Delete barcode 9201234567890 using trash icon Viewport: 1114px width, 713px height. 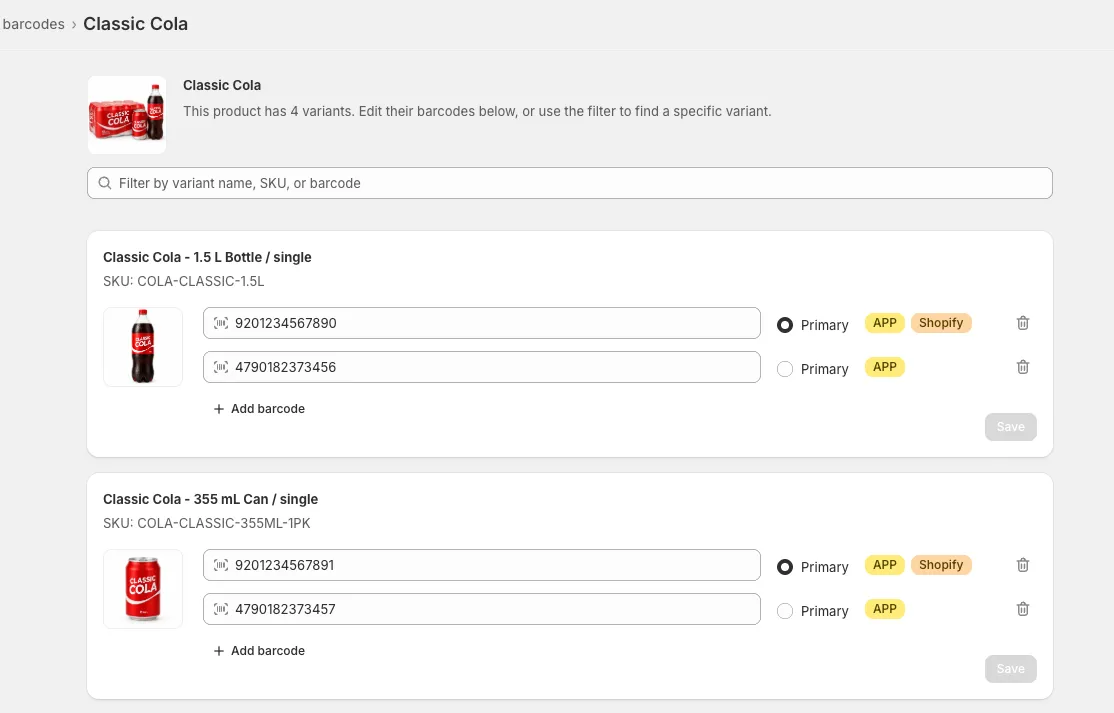point(1022,323)
